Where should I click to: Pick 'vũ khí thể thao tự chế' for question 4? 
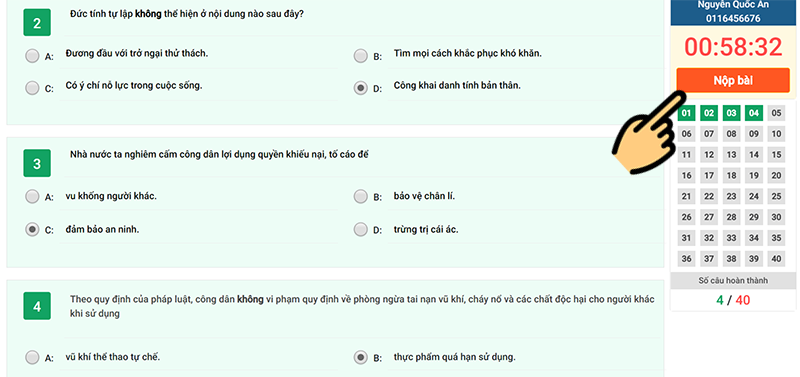click(x=32, y=358)
